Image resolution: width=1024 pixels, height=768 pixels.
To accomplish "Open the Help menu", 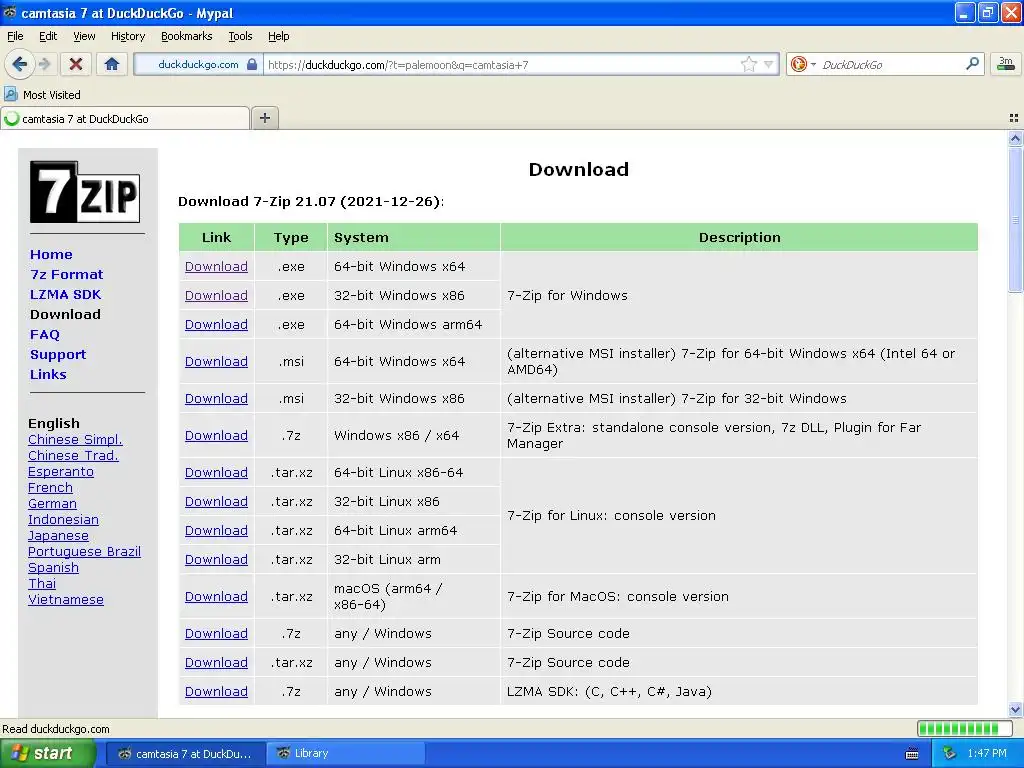I will (x=278, y=36).
